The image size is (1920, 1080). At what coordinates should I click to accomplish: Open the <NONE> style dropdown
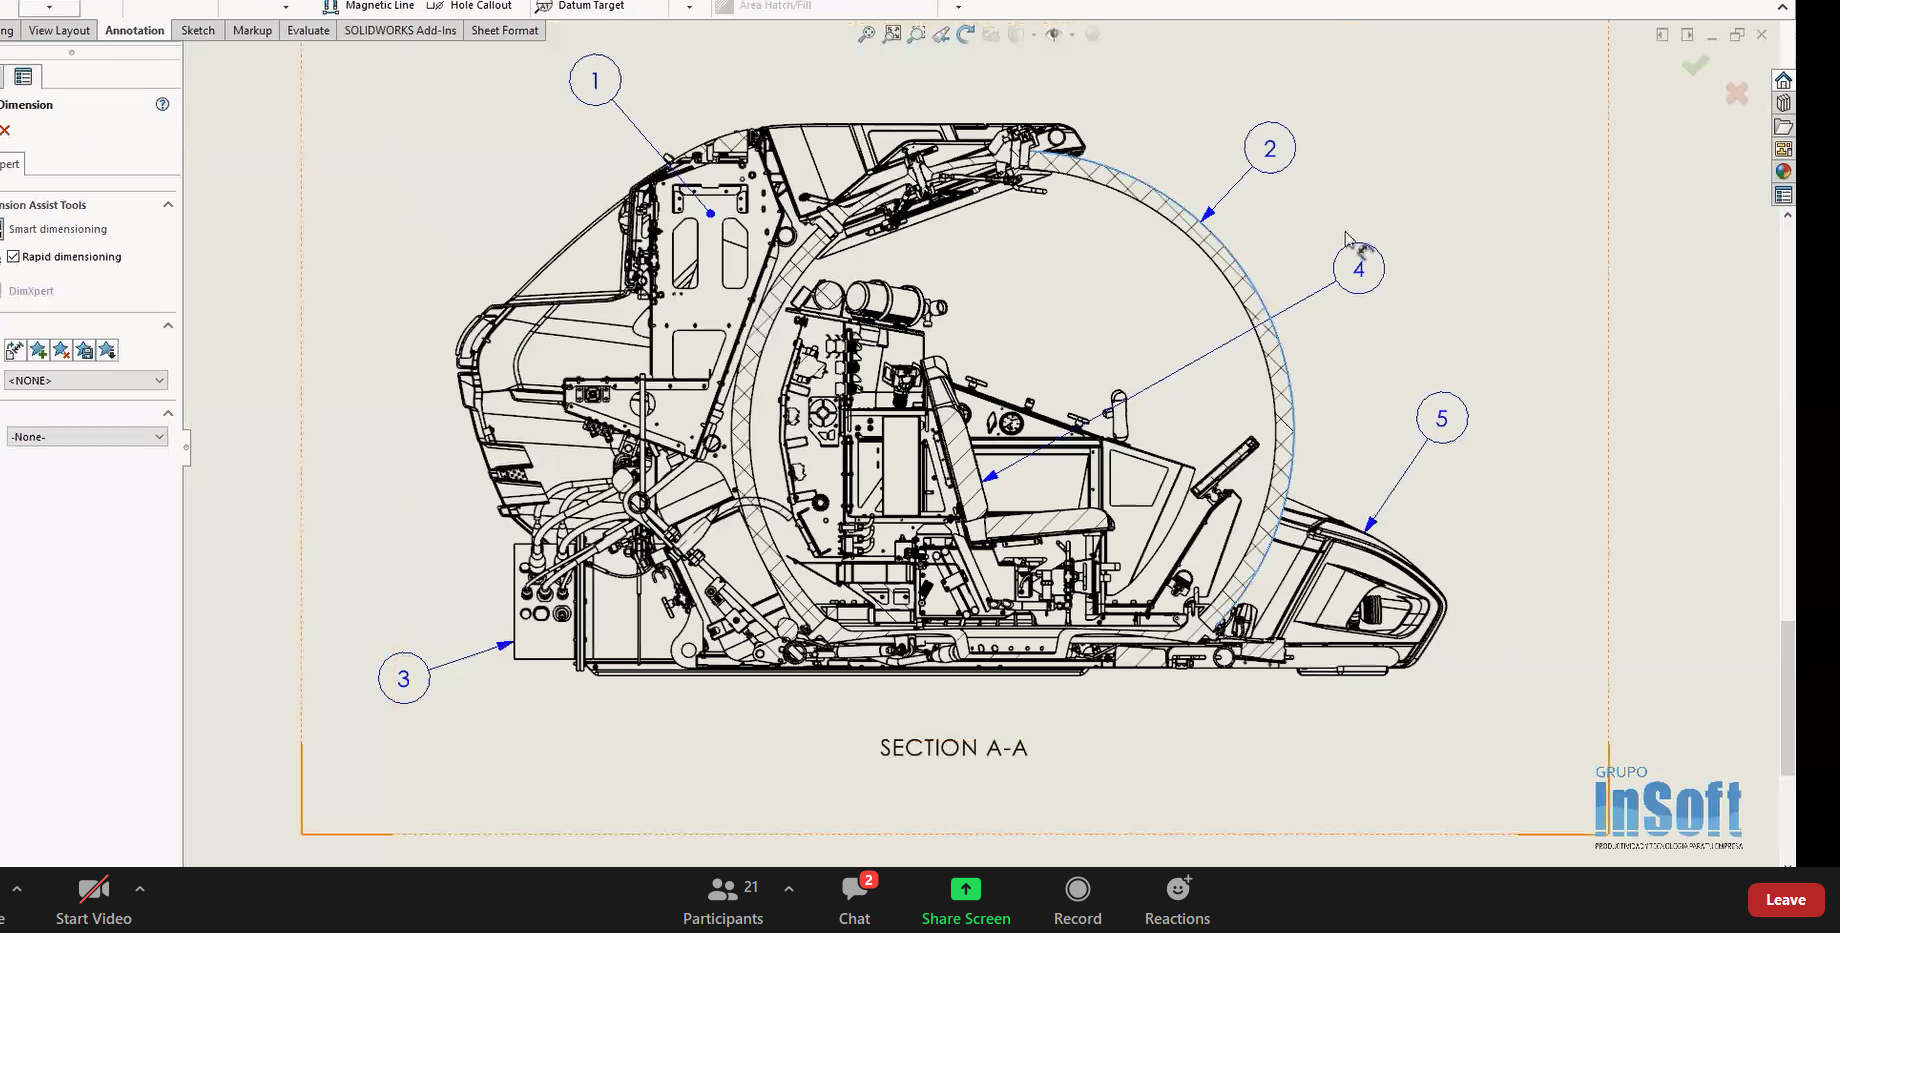pyautogui.click(x=86, y=380)
